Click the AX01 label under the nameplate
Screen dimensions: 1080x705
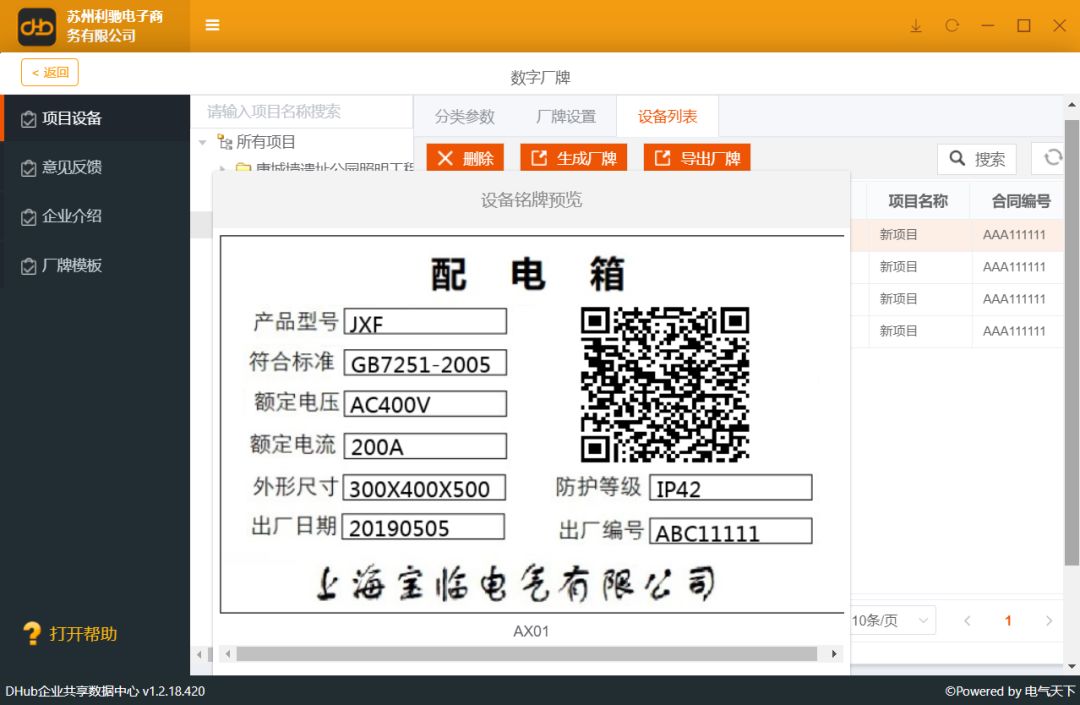(x=531, y=631)
